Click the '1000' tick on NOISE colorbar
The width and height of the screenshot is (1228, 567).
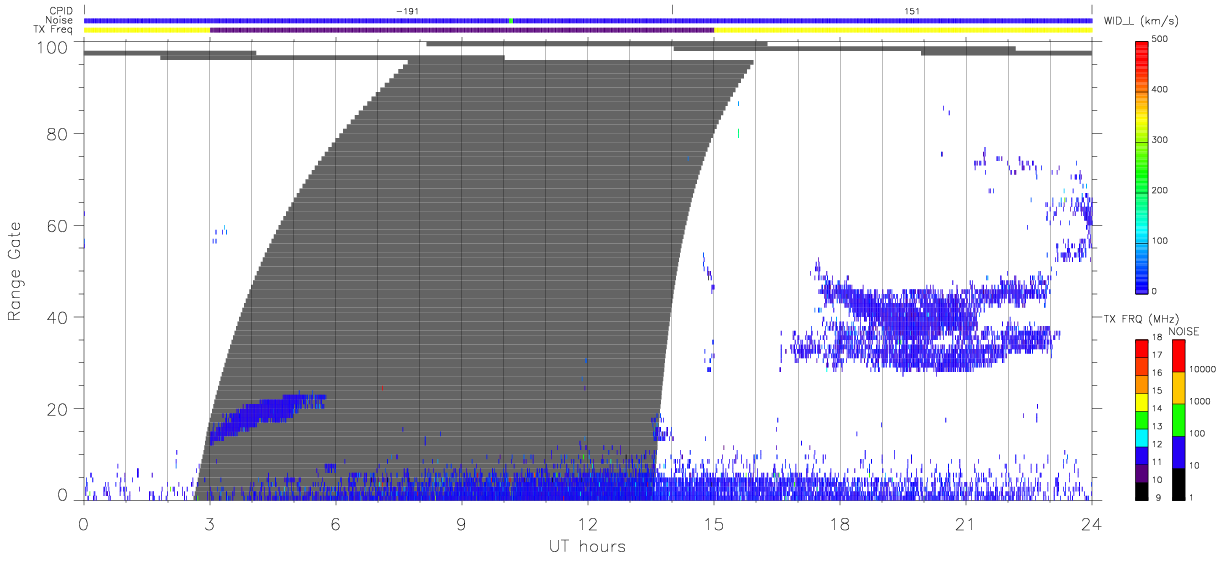click(1202, 401)
